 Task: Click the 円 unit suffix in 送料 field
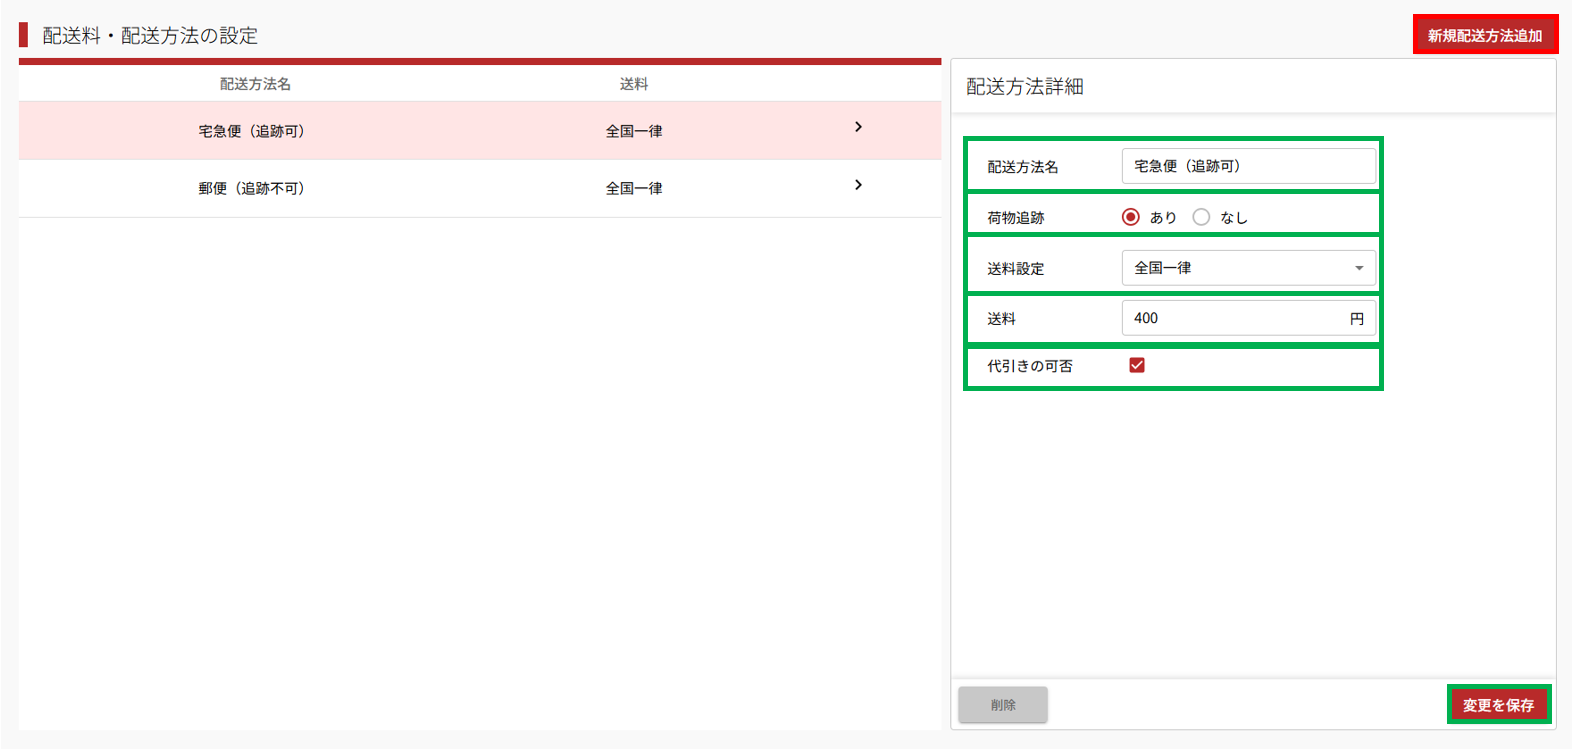pyautogui.click(x=1357, y=319)
